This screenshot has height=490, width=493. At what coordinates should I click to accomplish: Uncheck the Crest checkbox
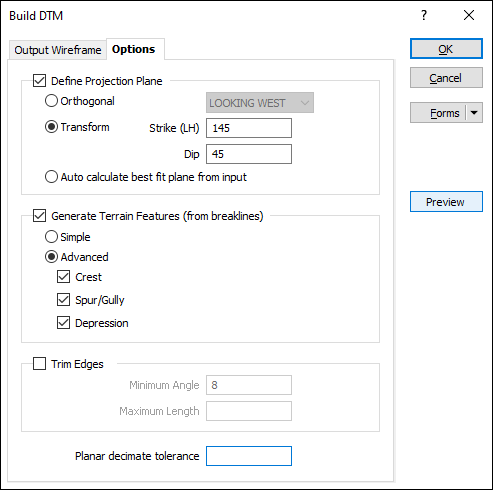[x=63, y=277]
